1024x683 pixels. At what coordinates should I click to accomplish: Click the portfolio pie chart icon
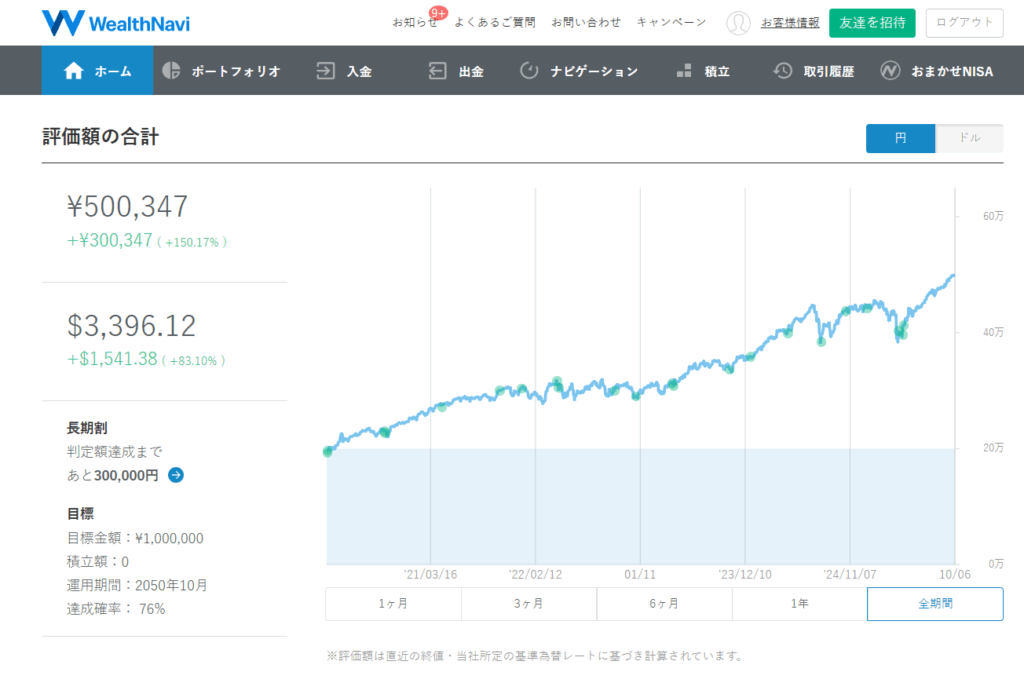point(171,71)
